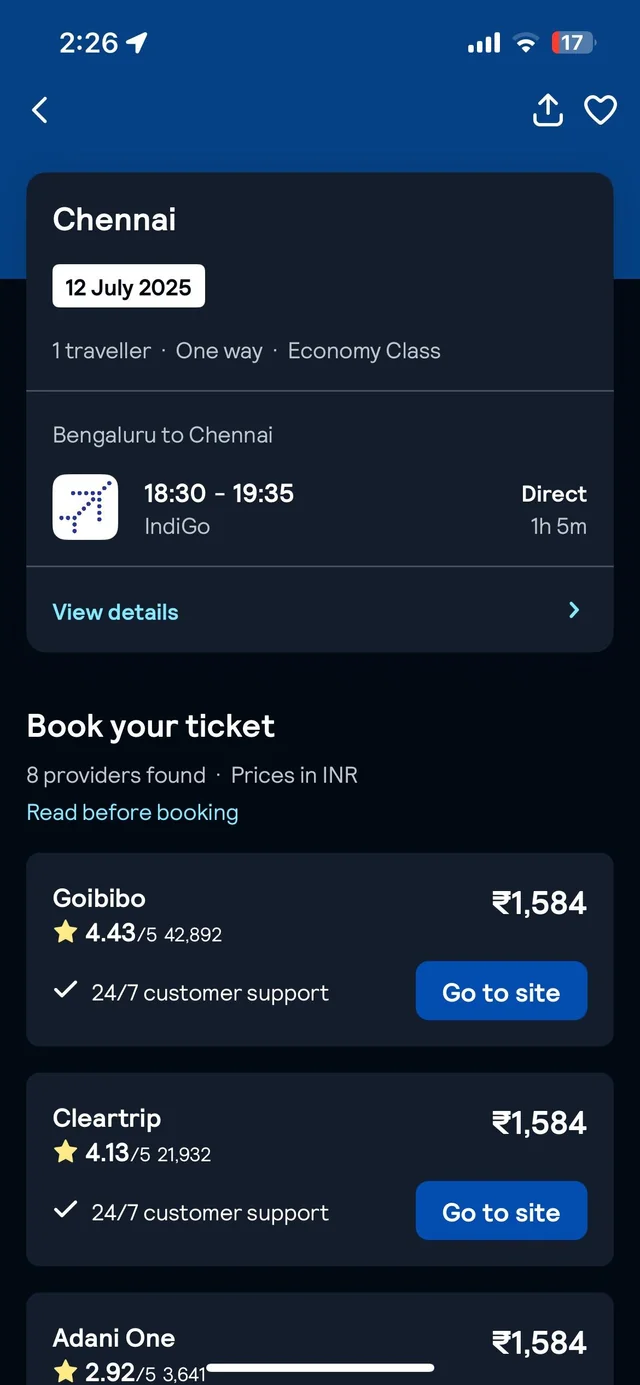640x1385 pixels.
Task: Tap Cleartrip's star rating icon
Action: pyautogui.click(x=66, y=1153)
